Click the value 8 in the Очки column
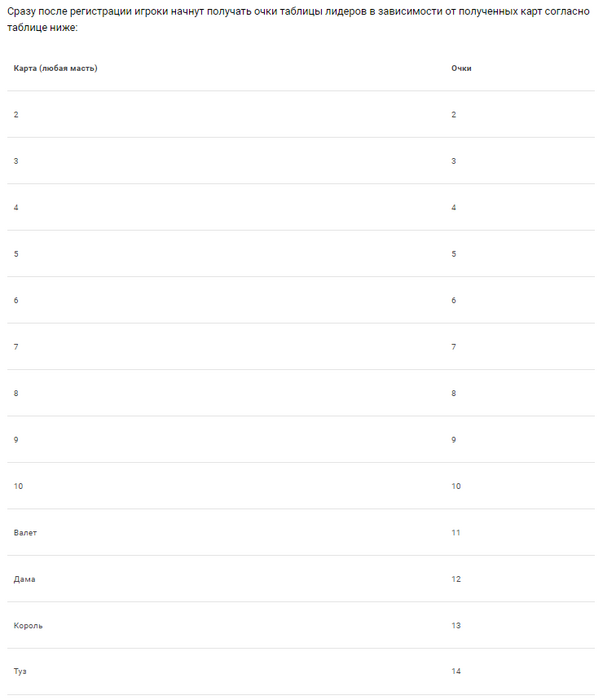This screenshot has height=700, width=603. [x=454, y=393]
